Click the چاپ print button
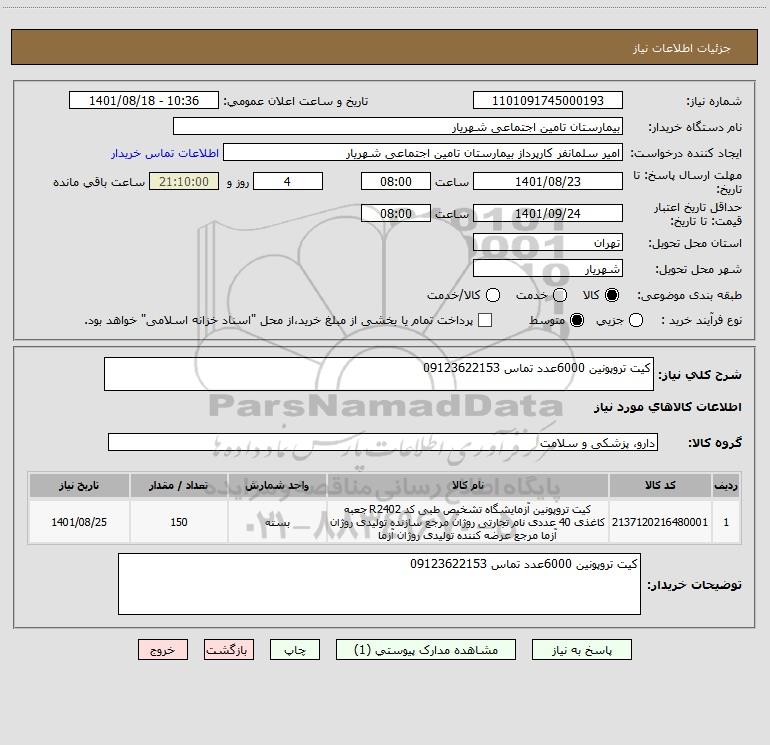 295,650
